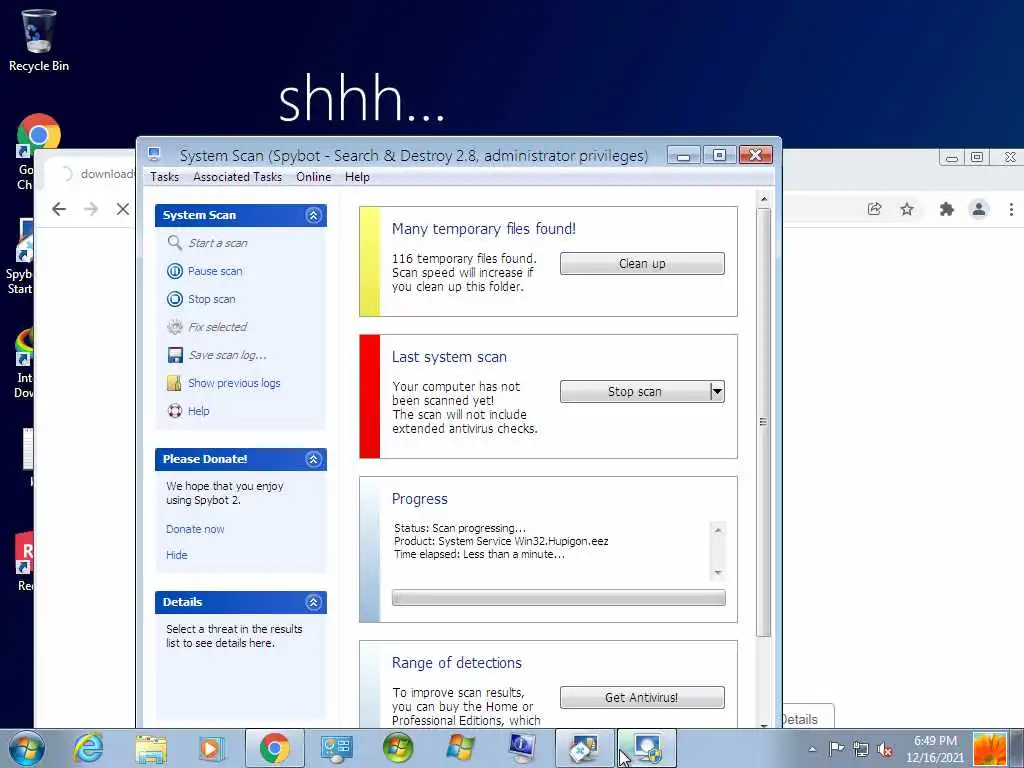Viewport: 1024px width, 768px height.
Task: Show hidden tray icons arrow
Action: 812,749
